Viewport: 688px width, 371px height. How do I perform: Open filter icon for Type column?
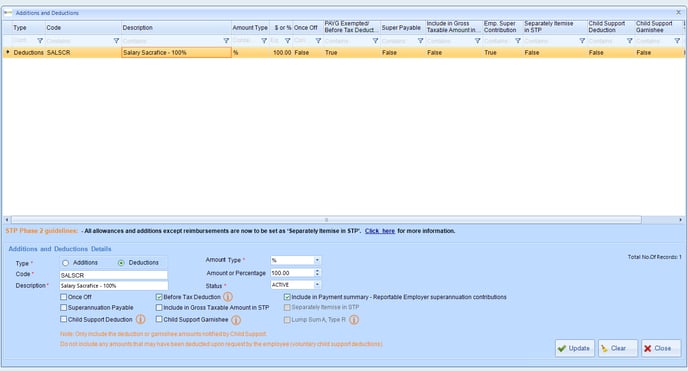(x=40, y=41)
